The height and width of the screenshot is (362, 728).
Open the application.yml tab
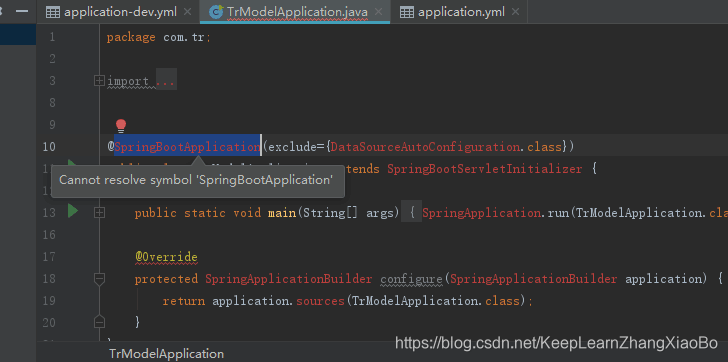(461, 12)
